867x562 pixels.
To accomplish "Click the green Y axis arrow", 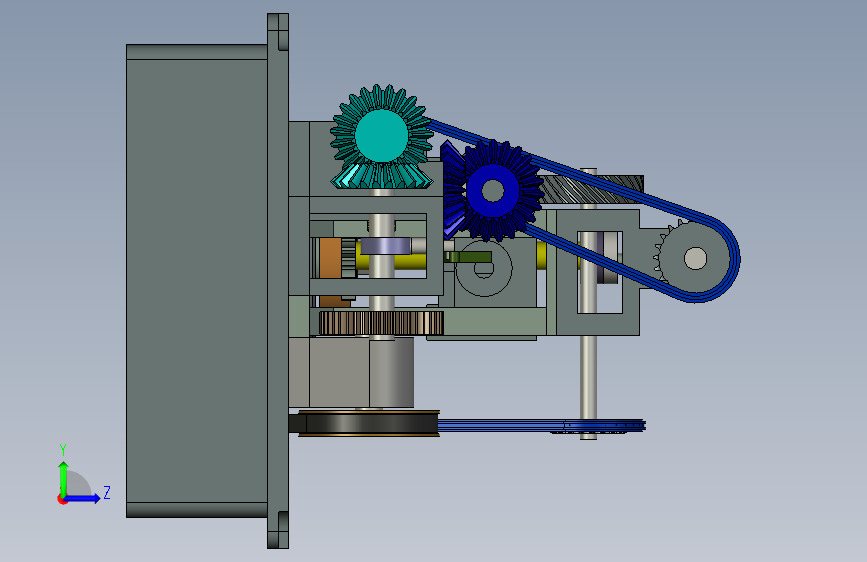I will tap(64, 479).
